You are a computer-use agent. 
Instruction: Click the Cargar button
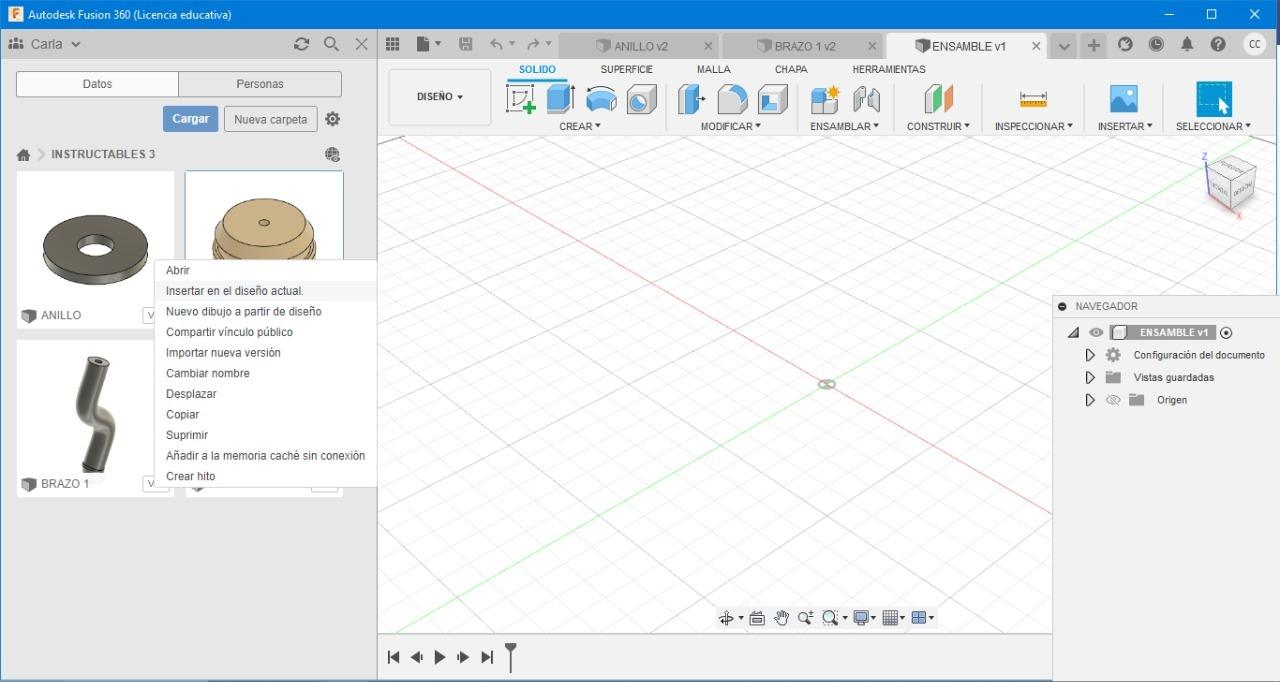tap(190, 119)
